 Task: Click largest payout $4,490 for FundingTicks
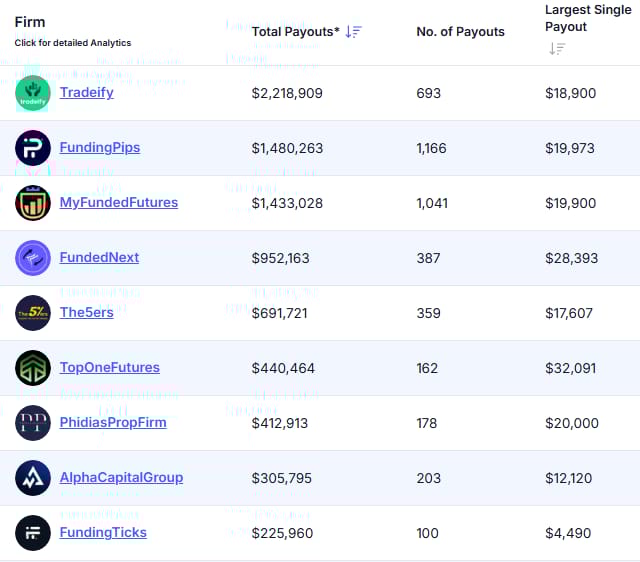pos(568,533)
